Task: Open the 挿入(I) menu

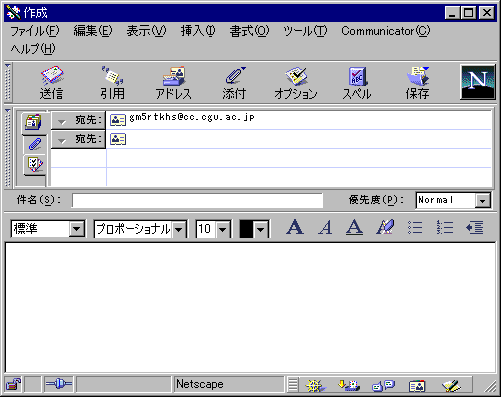Action: tap(198, 31)
